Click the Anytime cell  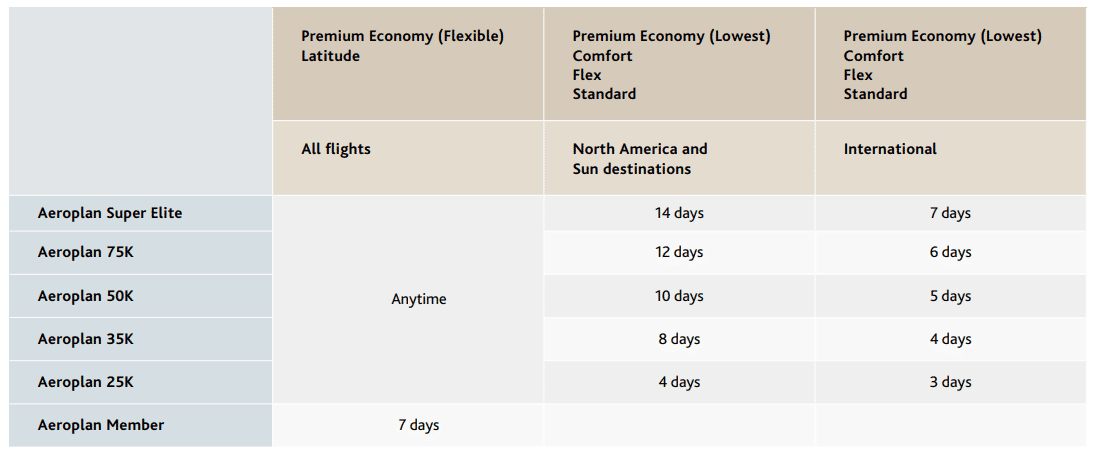(x=419, y=299)
